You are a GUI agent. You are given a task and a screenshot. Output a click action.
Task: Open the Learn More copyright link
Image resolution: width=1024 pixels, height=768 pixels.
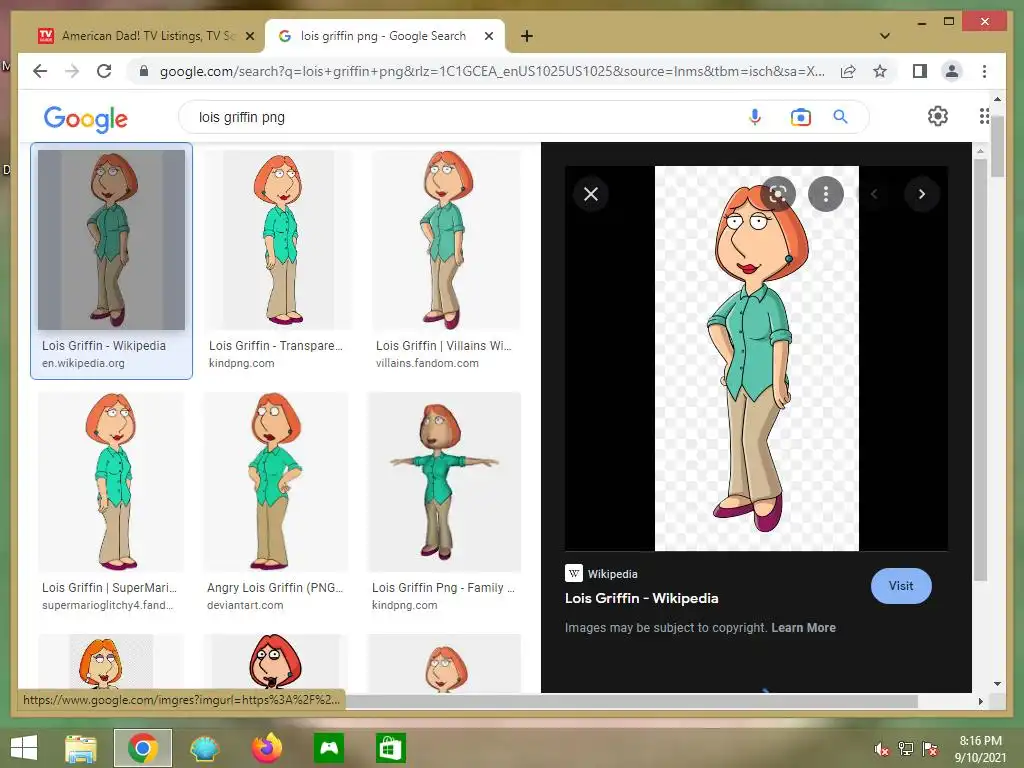coord(803,628)
